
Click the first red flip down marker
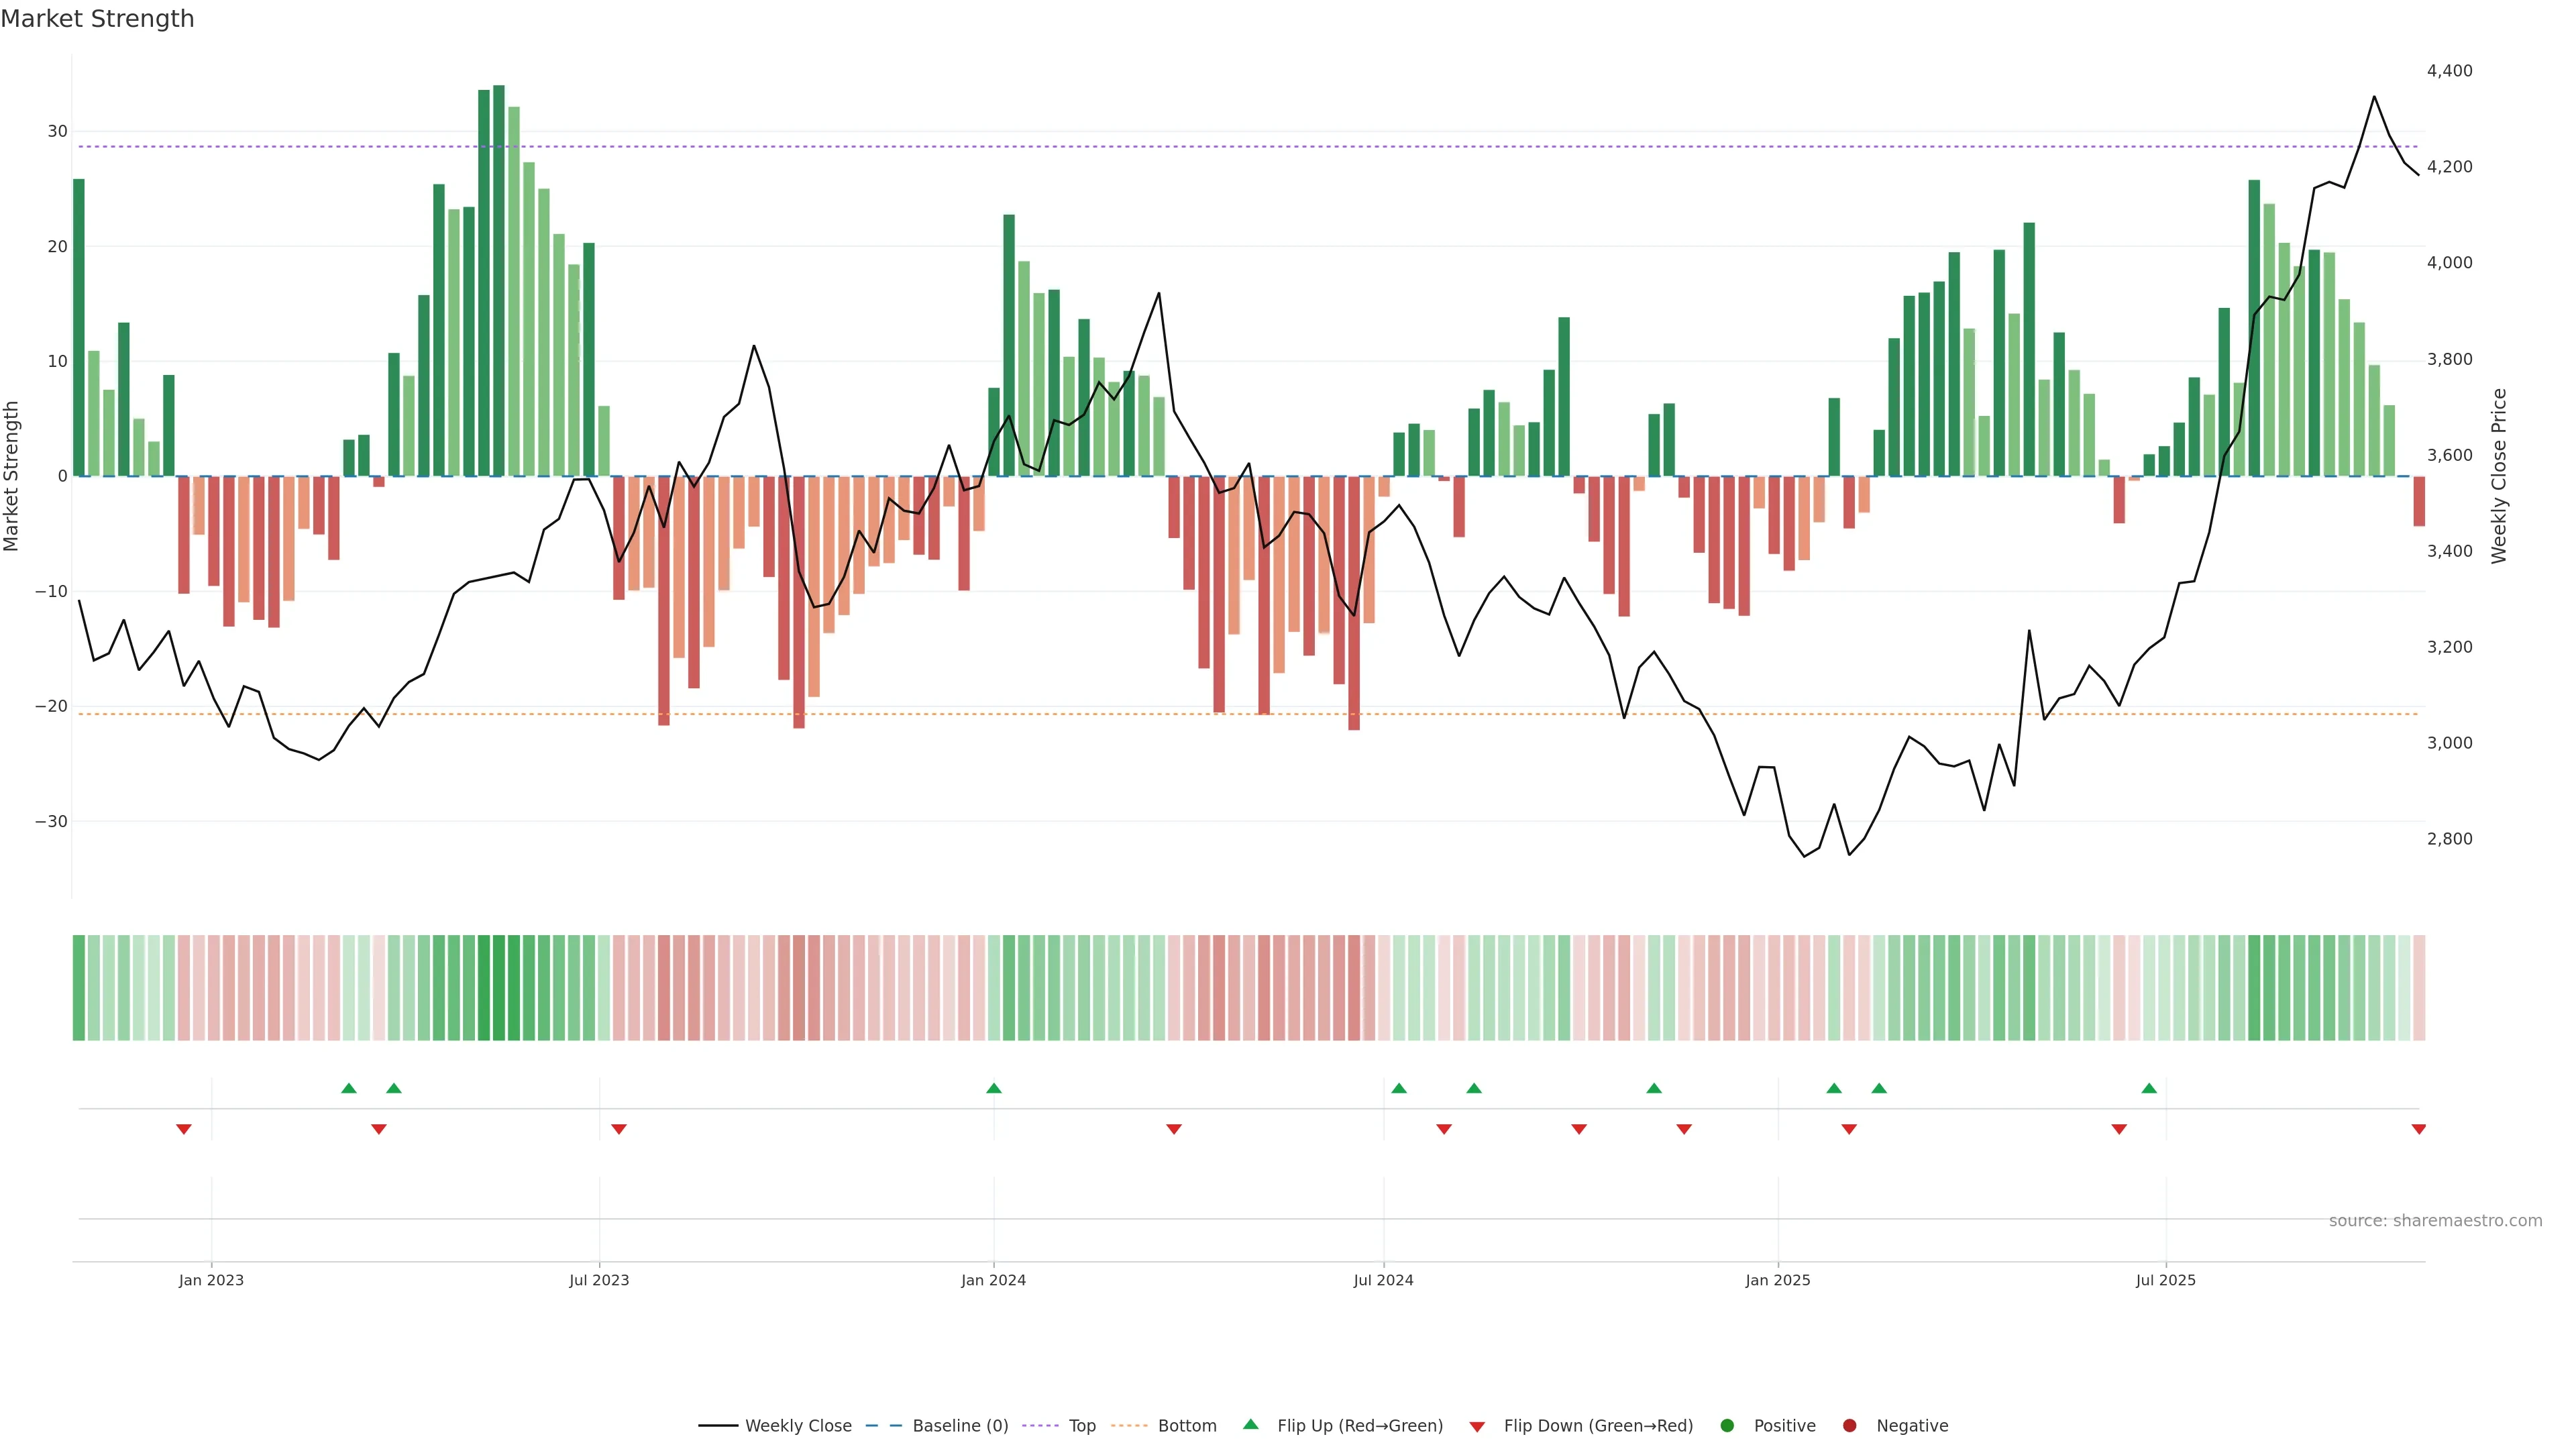[x=184, y=1129]
